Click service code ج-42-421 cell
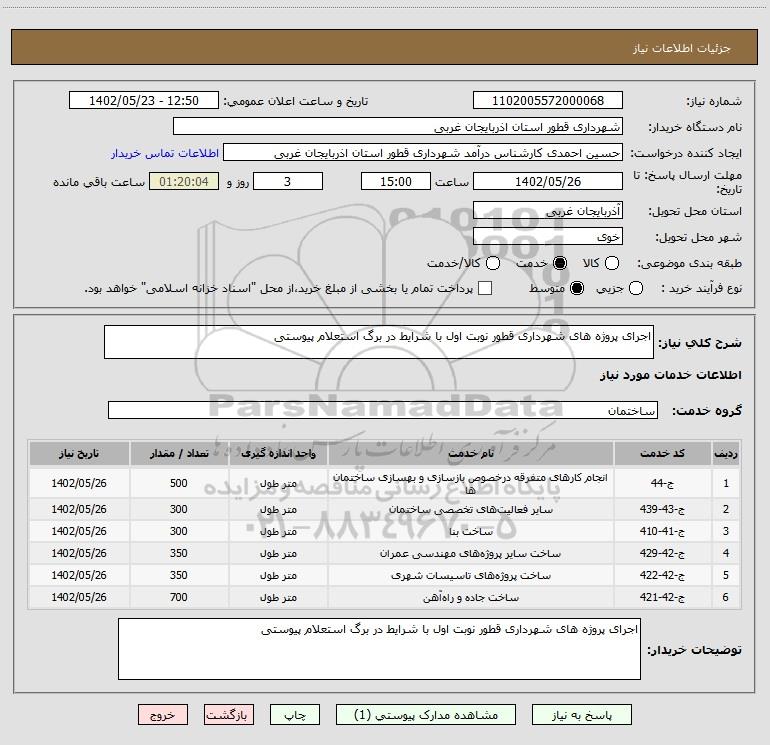This screenshot has height=745, width=770. pos(662,597)
